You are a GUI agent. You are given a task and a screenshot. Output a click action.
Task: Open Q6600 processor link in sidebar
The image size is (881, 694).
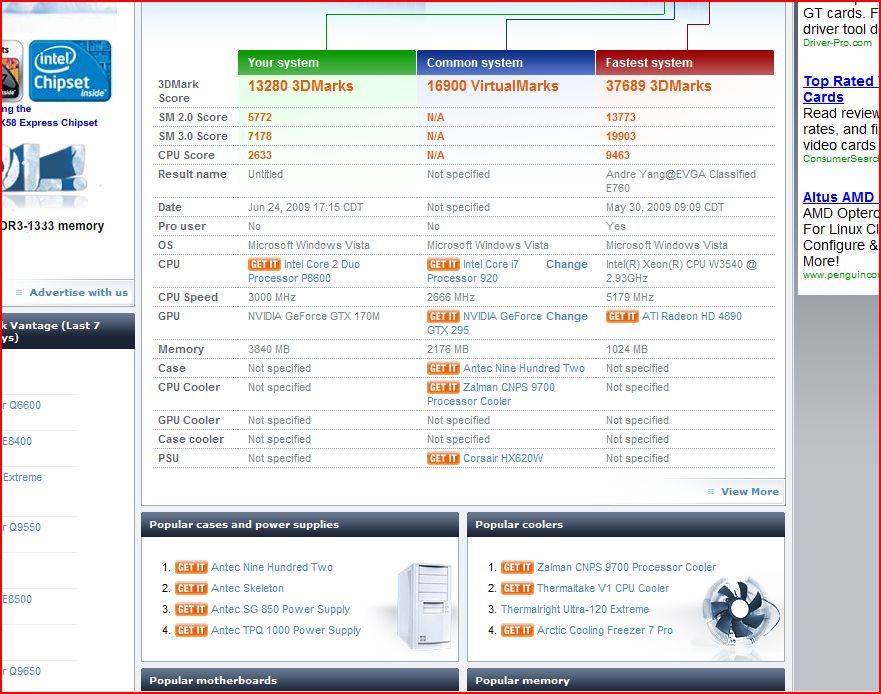click(x=22, y=405)
